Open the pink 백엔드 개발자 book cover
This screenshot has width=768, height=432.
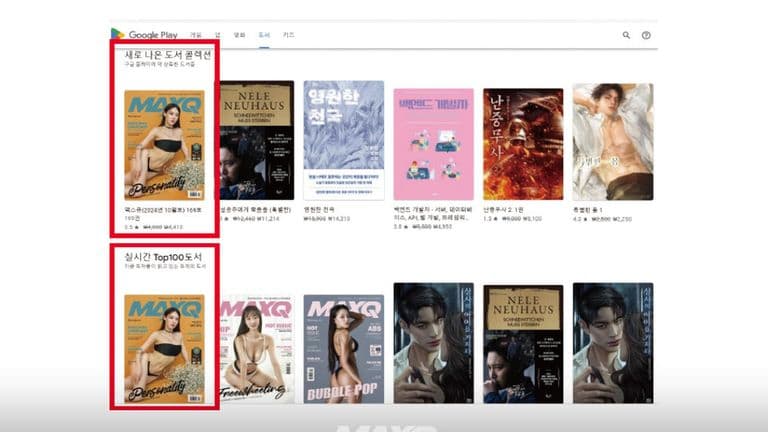coord(433,145)
